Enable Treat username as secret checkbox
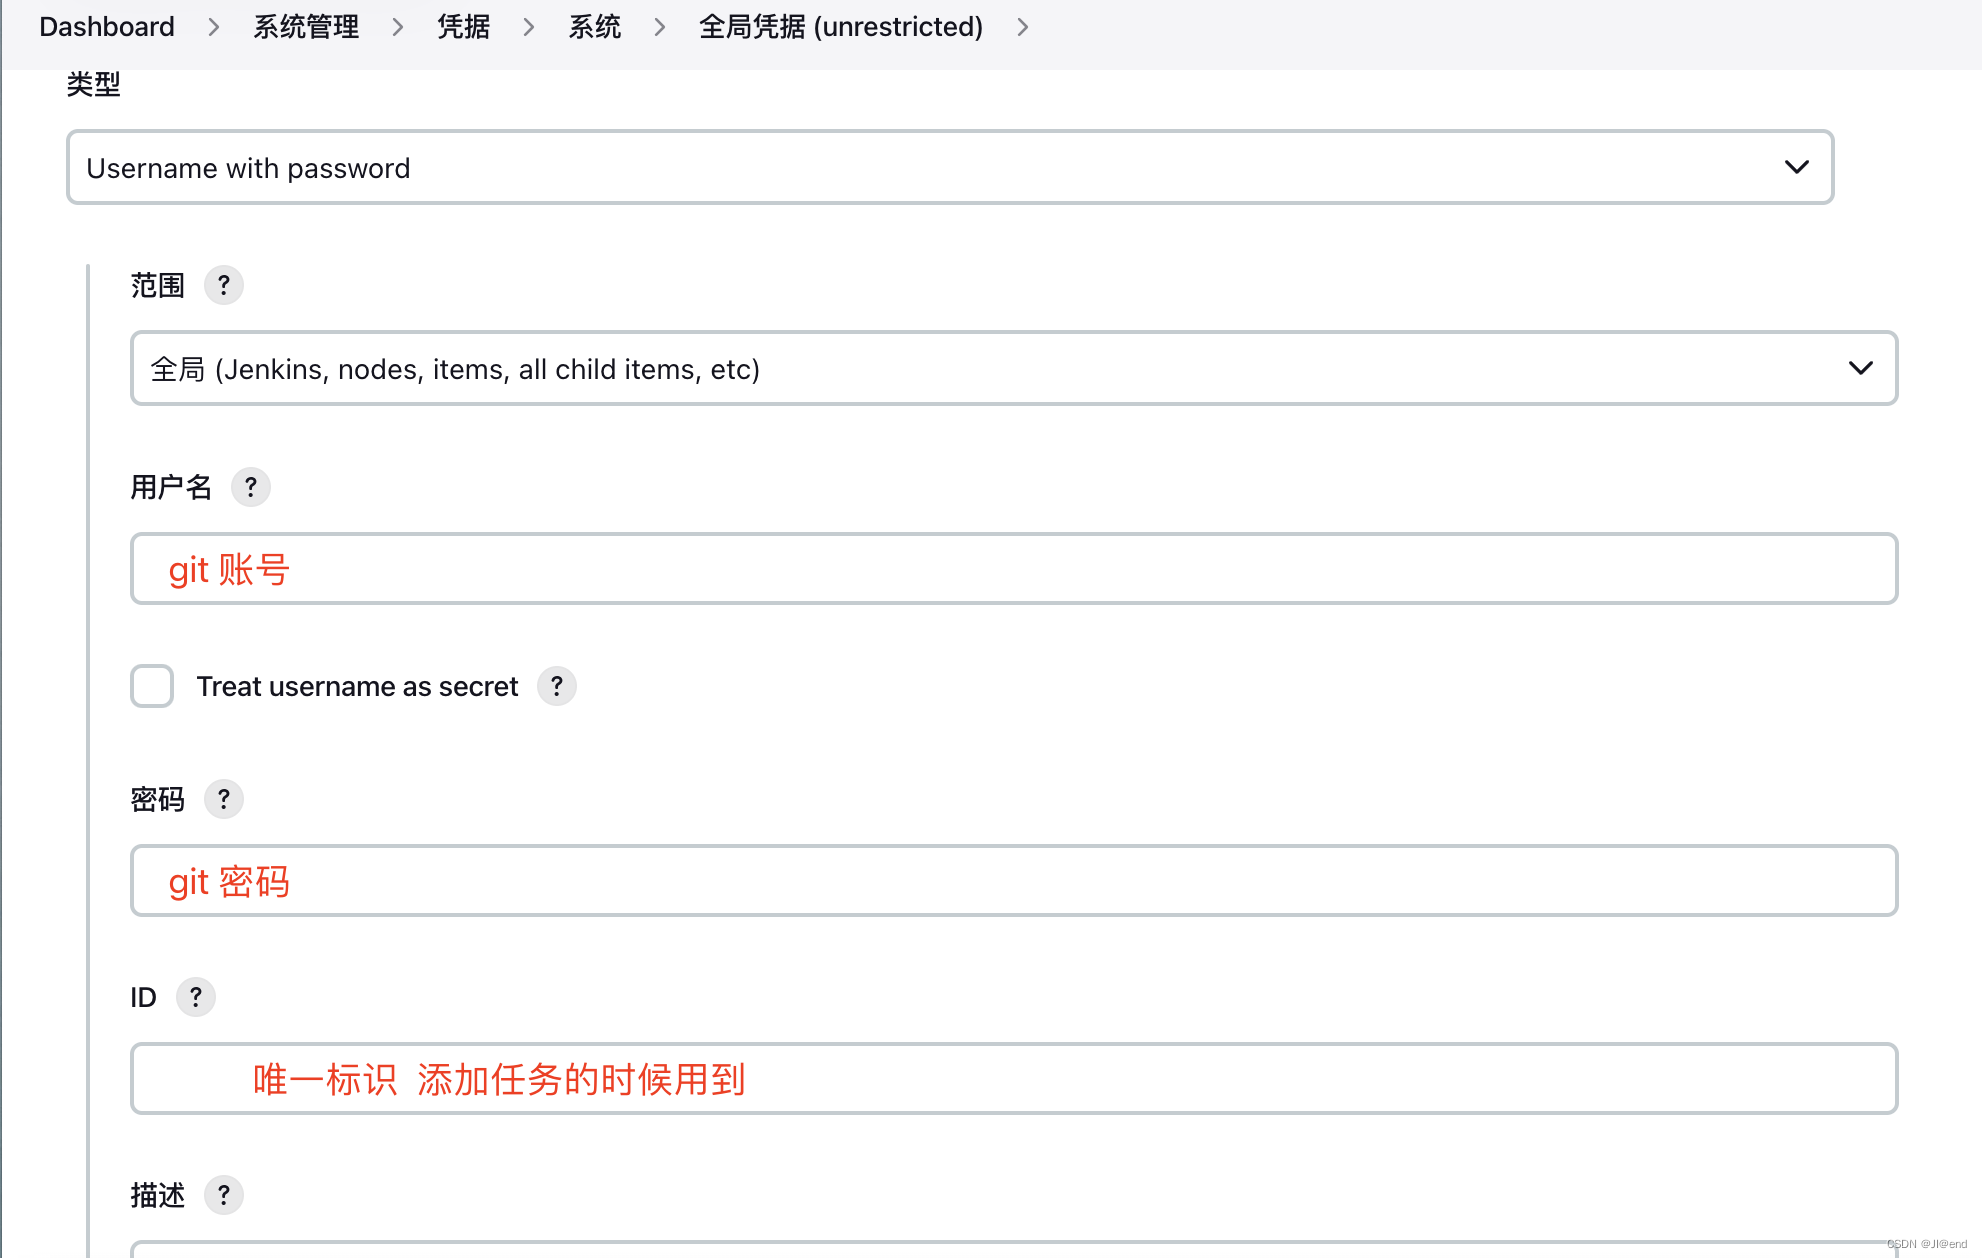1982x1258 pixels. (x=152, y=686)
